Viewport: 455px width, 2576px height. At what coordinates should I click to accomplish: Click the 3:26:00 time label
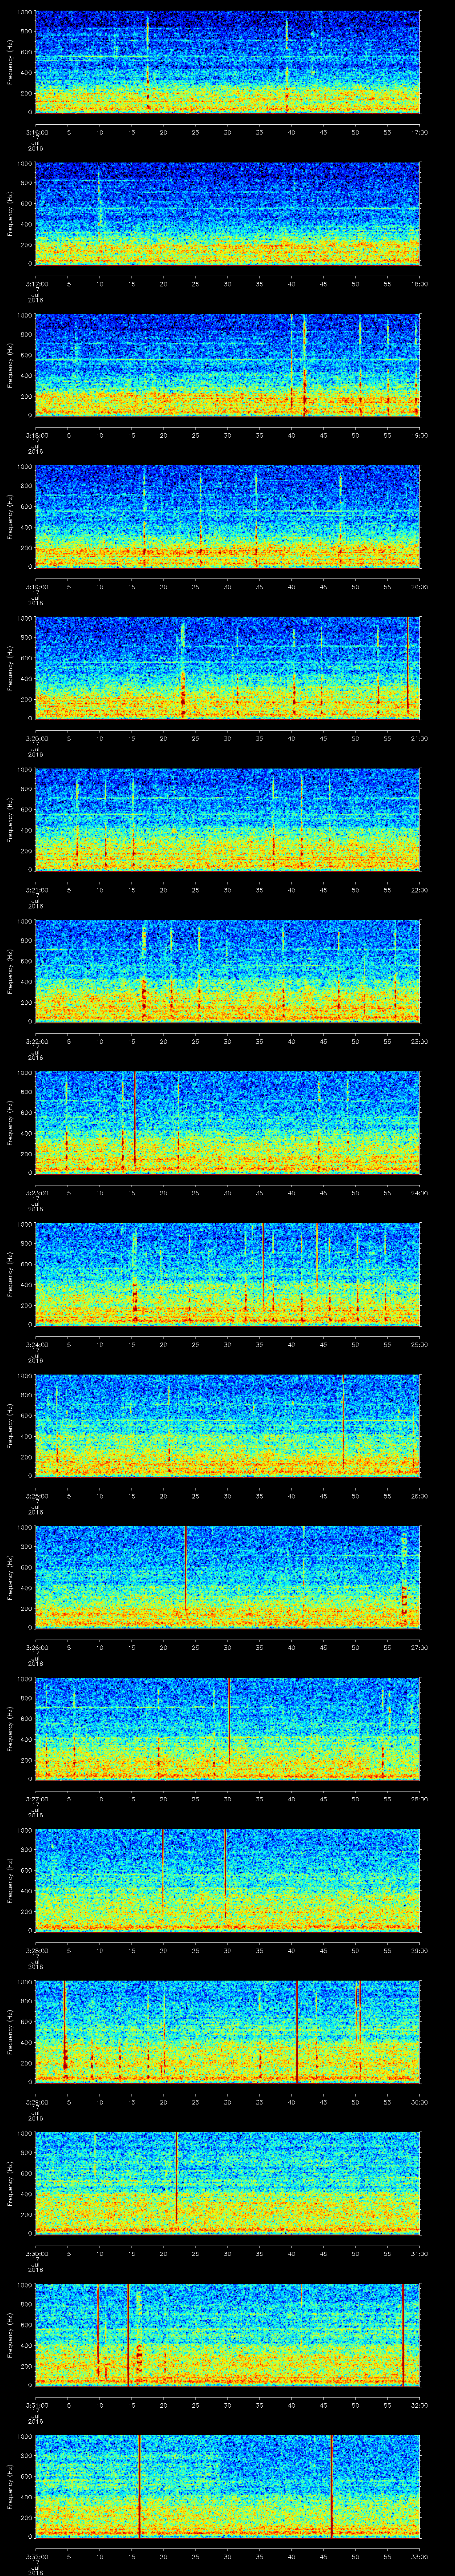(x=36, y=1647)
